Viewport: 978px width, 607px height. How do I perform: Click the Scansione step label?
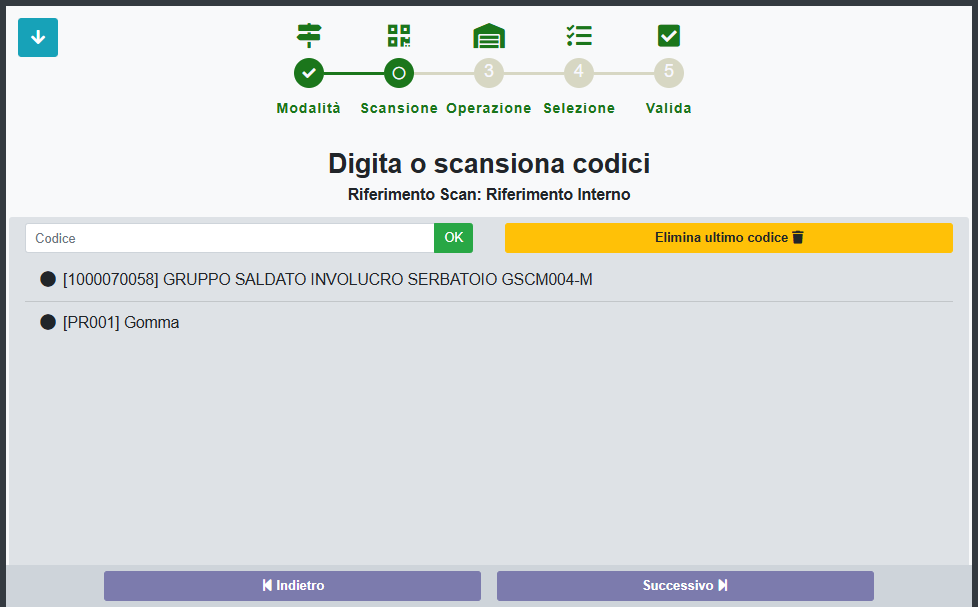(x=399, y=109)
